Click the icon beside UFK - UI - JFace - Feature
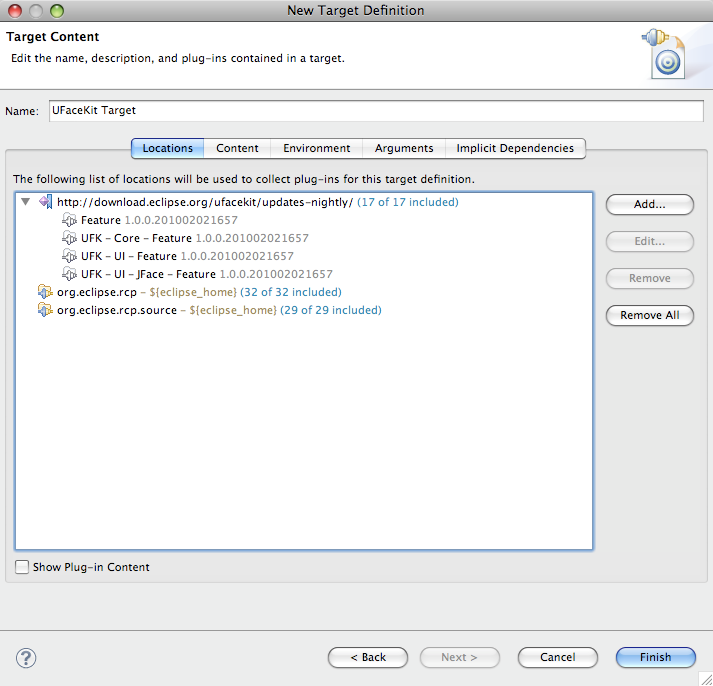The width and height of the screenshot is (713, 686). 69,274
